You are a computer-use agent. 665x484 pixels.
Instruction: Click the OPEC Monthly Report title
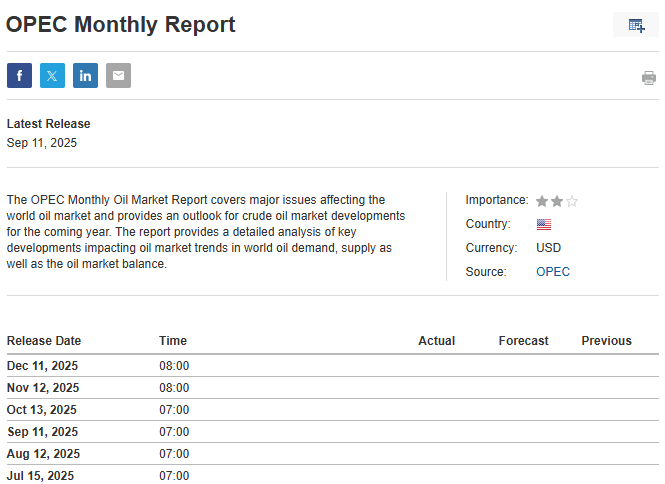click(x=121, y=25)
